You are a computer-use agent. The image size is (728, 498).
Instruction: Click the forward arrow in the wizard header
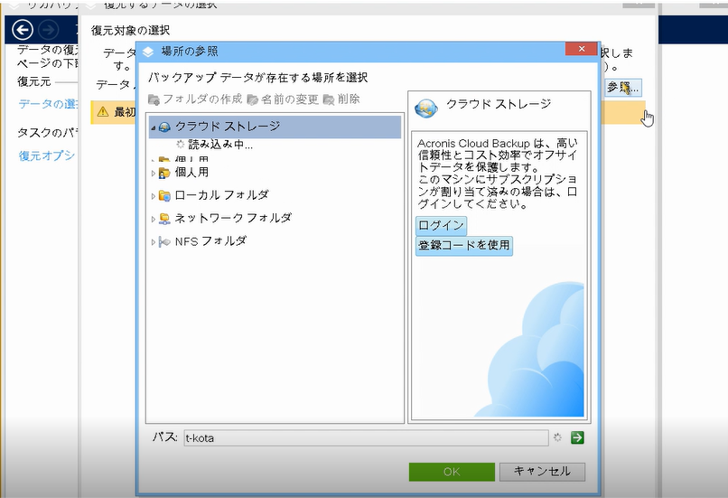48,30
